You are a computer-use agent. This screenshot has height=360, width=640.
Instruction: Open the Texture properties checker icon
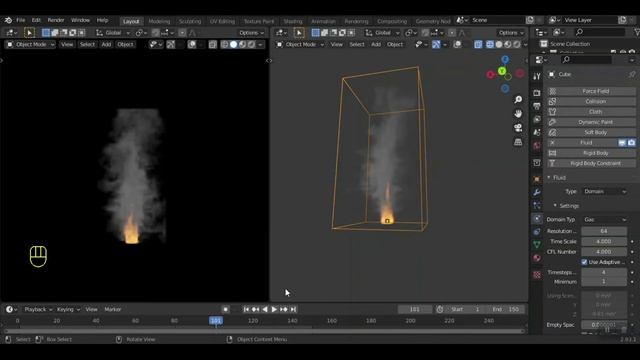[x=537, y=274]
